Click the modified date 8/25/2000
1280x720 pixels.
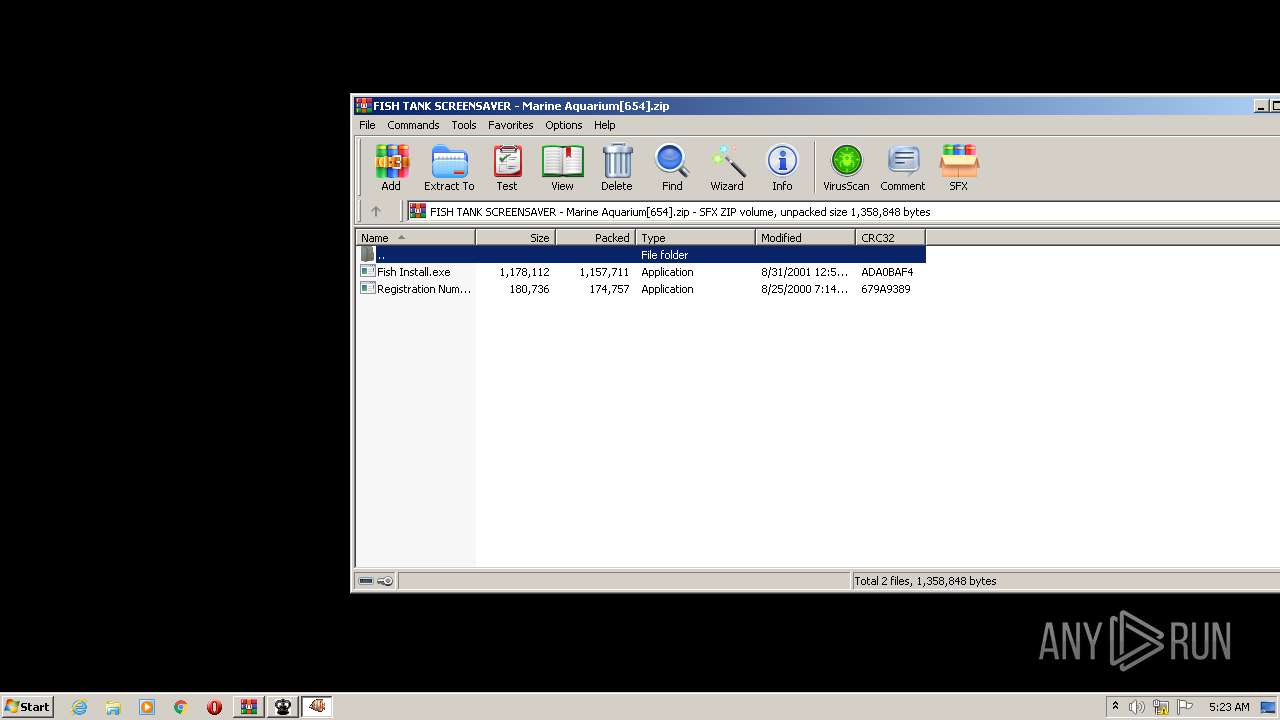click(804, 289)
